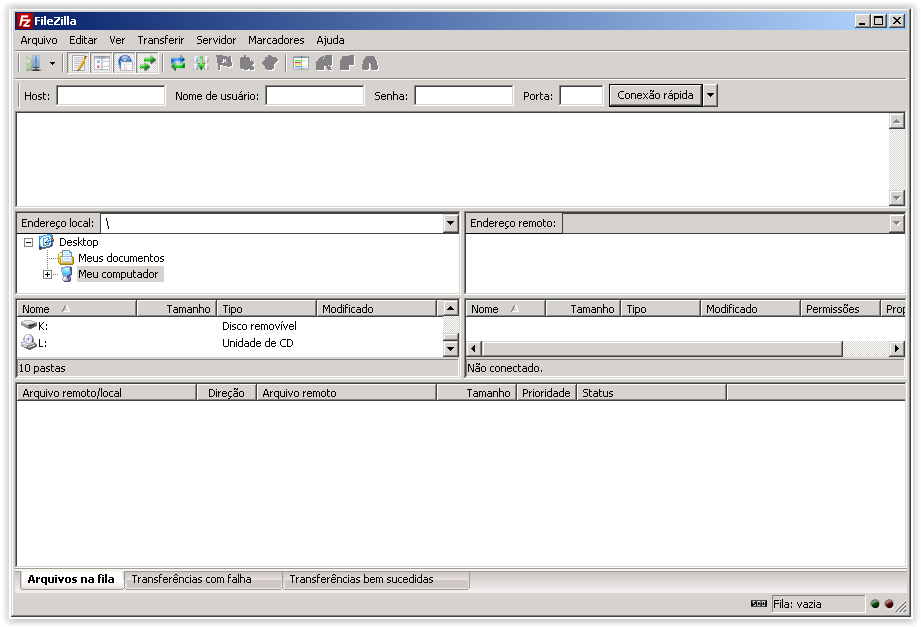Viewport: 921px width, 627px height.
Task: Click the remote list horizontal scrollbar thumb
Action: click(x=662, y=348)
